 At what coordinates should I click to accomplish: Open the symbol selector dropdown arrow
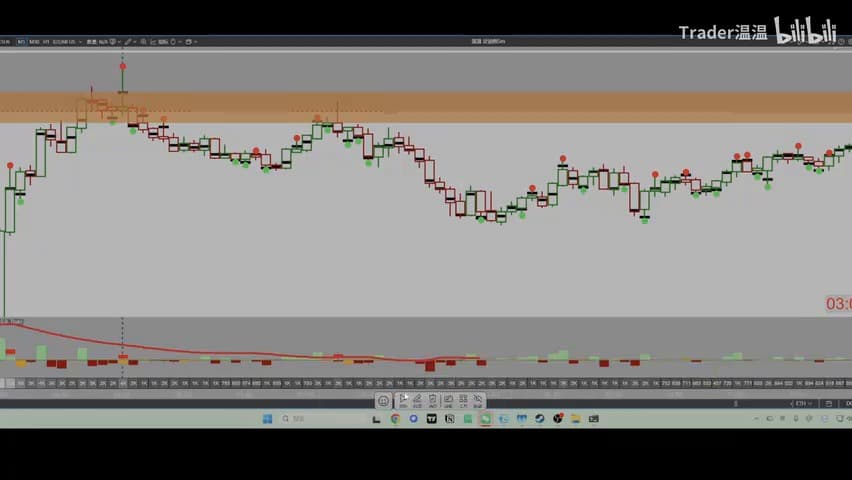pos(80,42)
